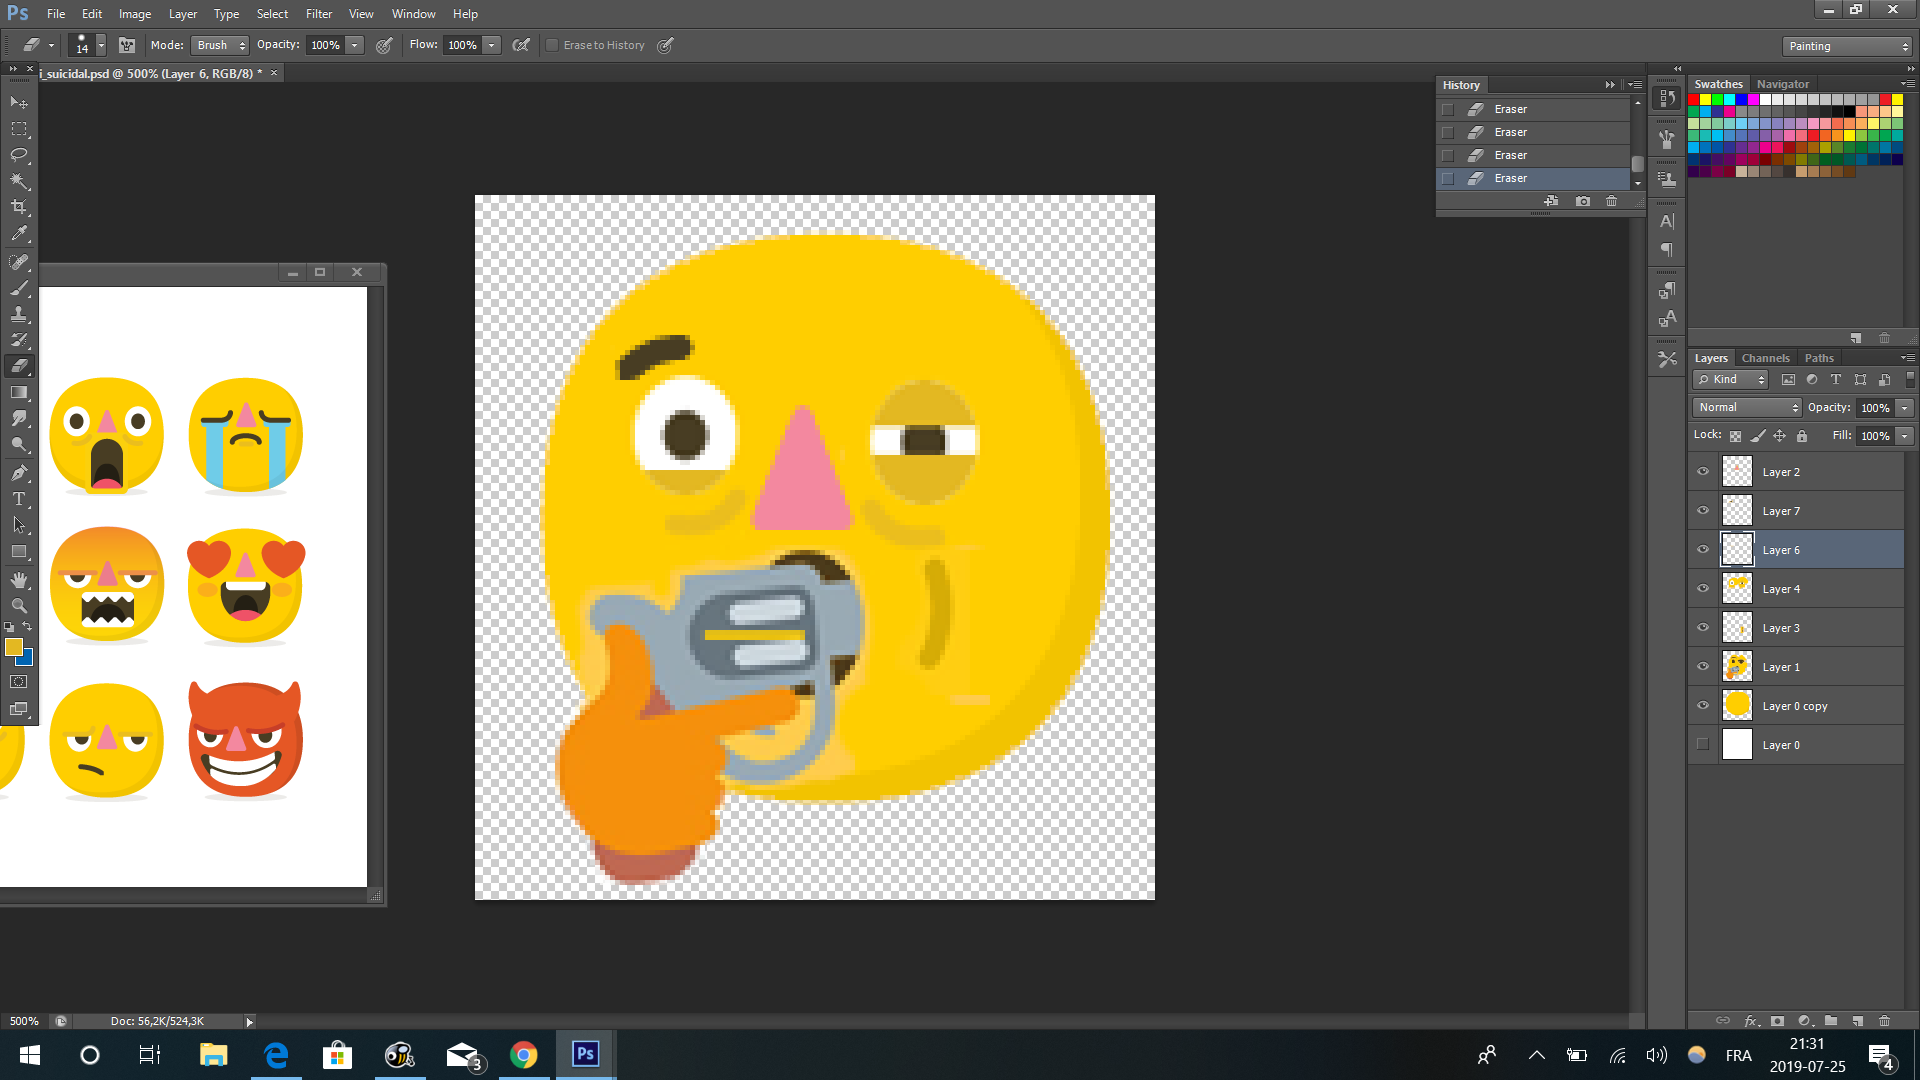
Task: Open the Normal blend mode dropdown
Action: [x=1747, y=407]
